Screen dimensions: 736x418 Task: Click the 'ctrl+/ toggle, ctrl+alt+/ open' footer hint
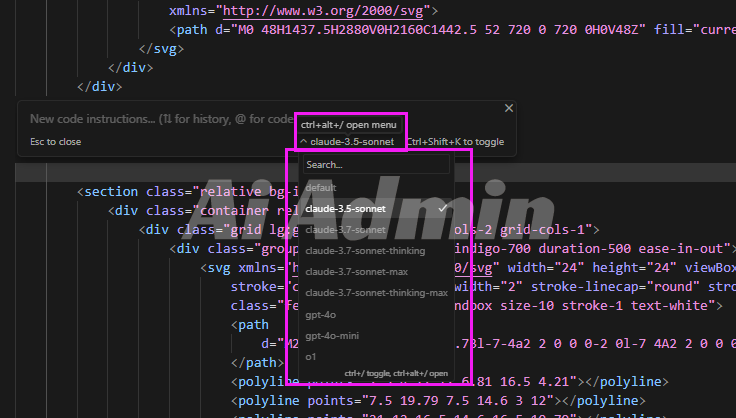click(x=396, y=373)
